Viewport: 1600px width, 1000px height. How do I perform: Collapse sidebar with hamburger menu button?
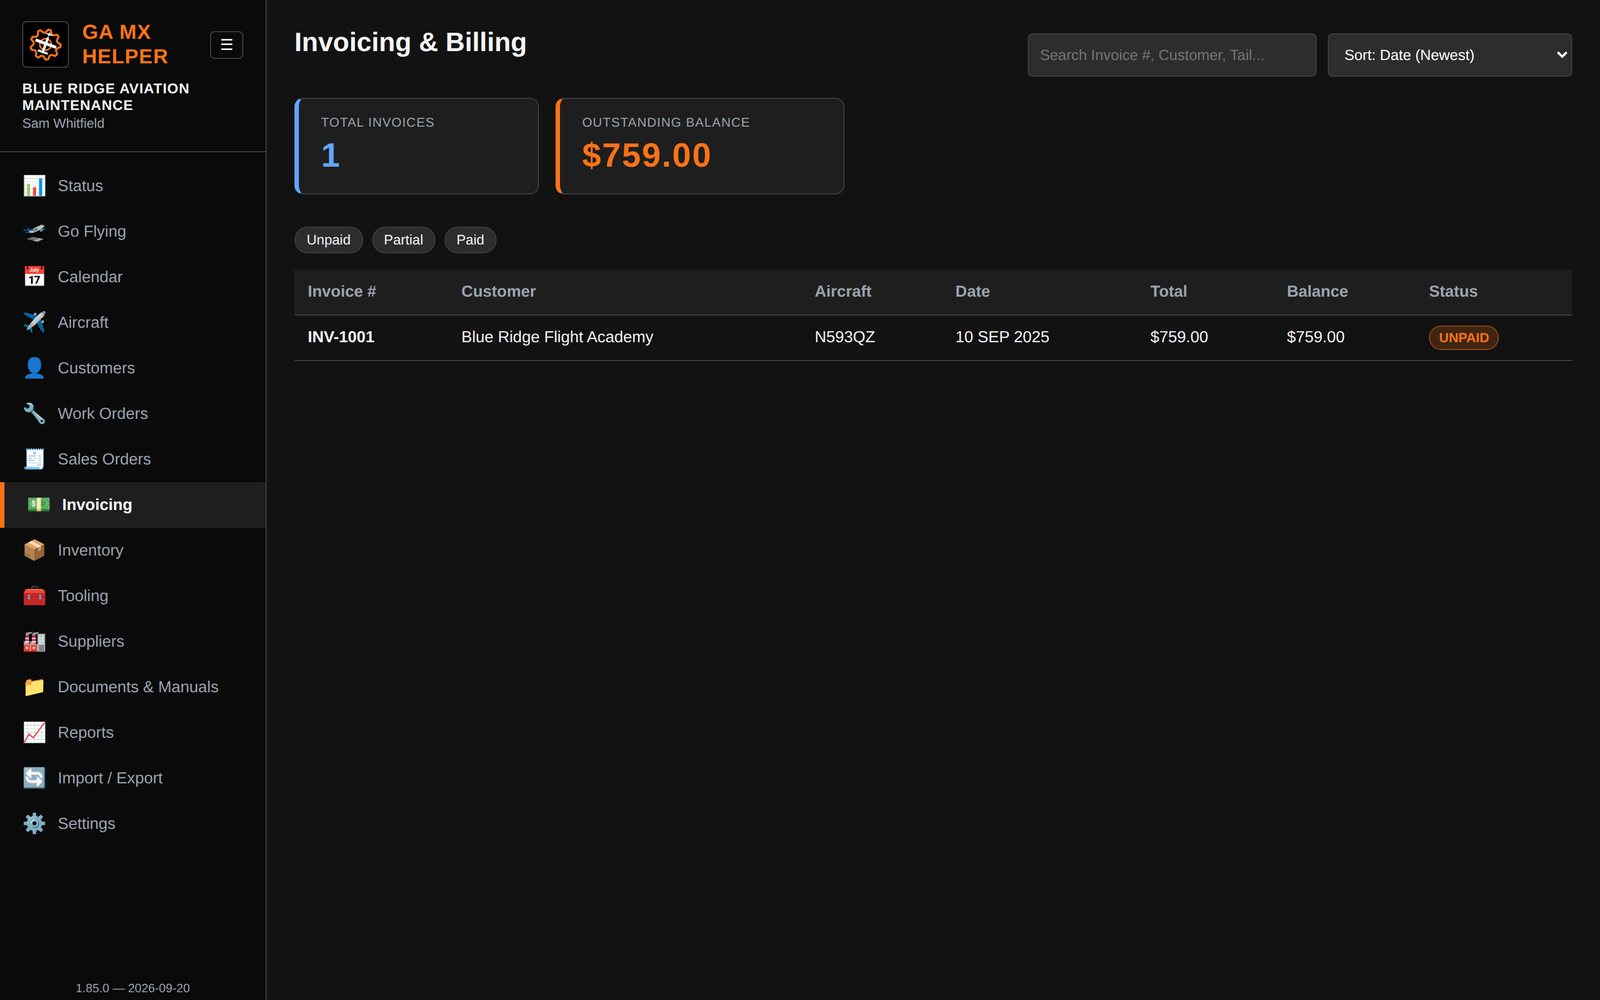pyautogui.click(x=226, y=45)
